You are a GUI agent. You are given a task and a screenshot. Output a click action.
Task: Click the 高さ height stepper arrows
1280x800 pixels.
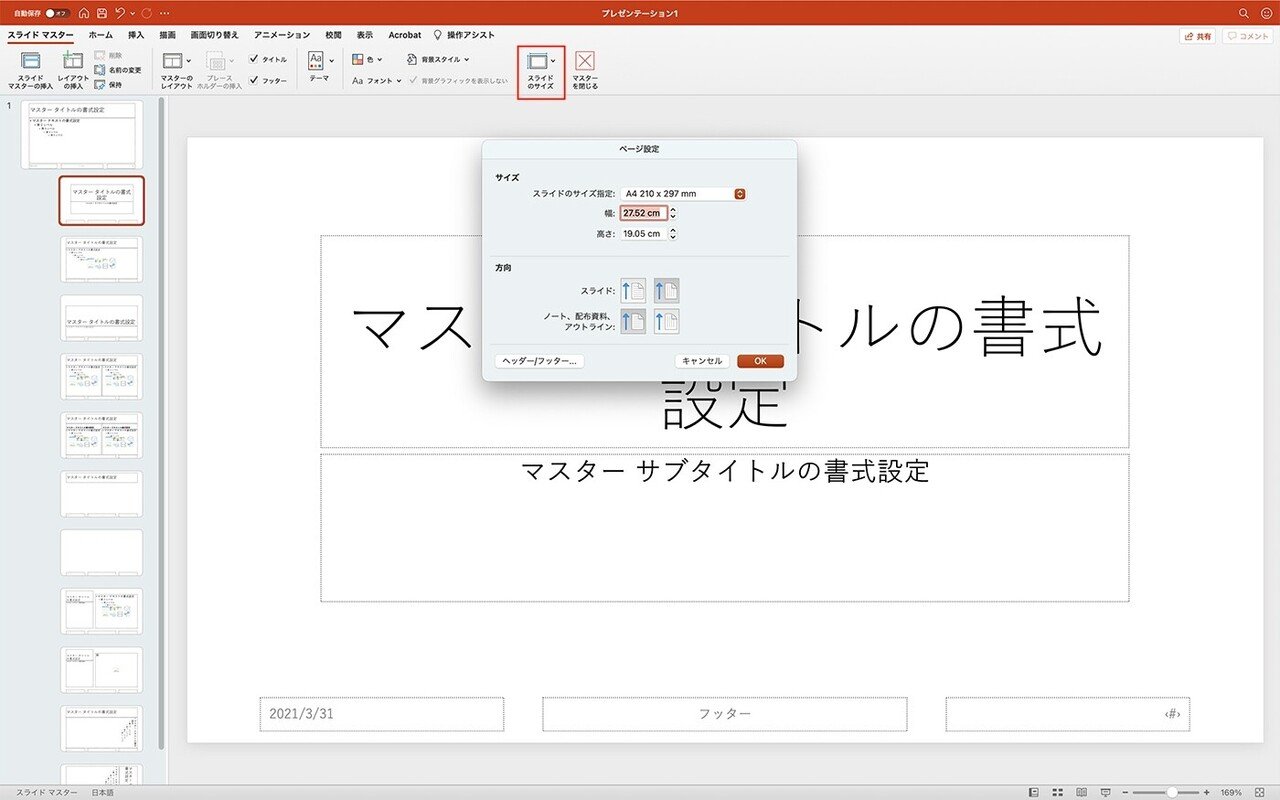(673, 233)
